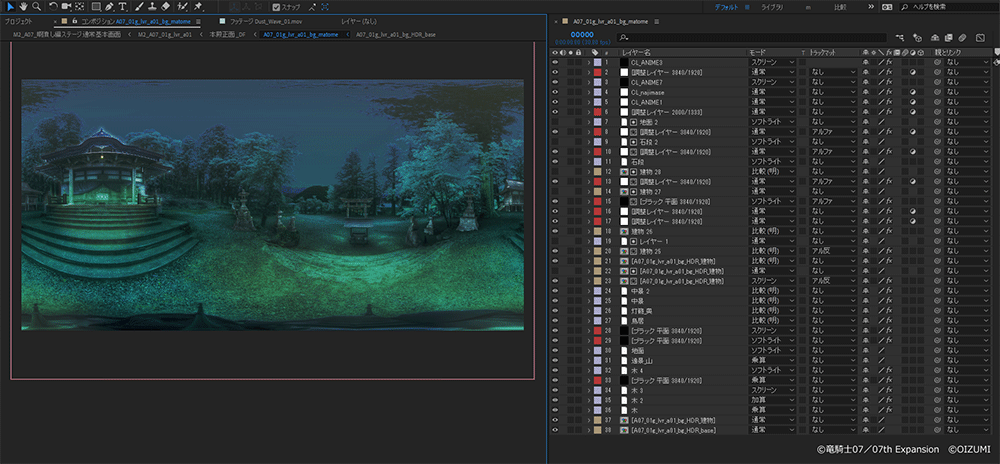Click the Puppet Pin tool
Viewport: 1000px width, 464px height.
(x=198, y=7)
